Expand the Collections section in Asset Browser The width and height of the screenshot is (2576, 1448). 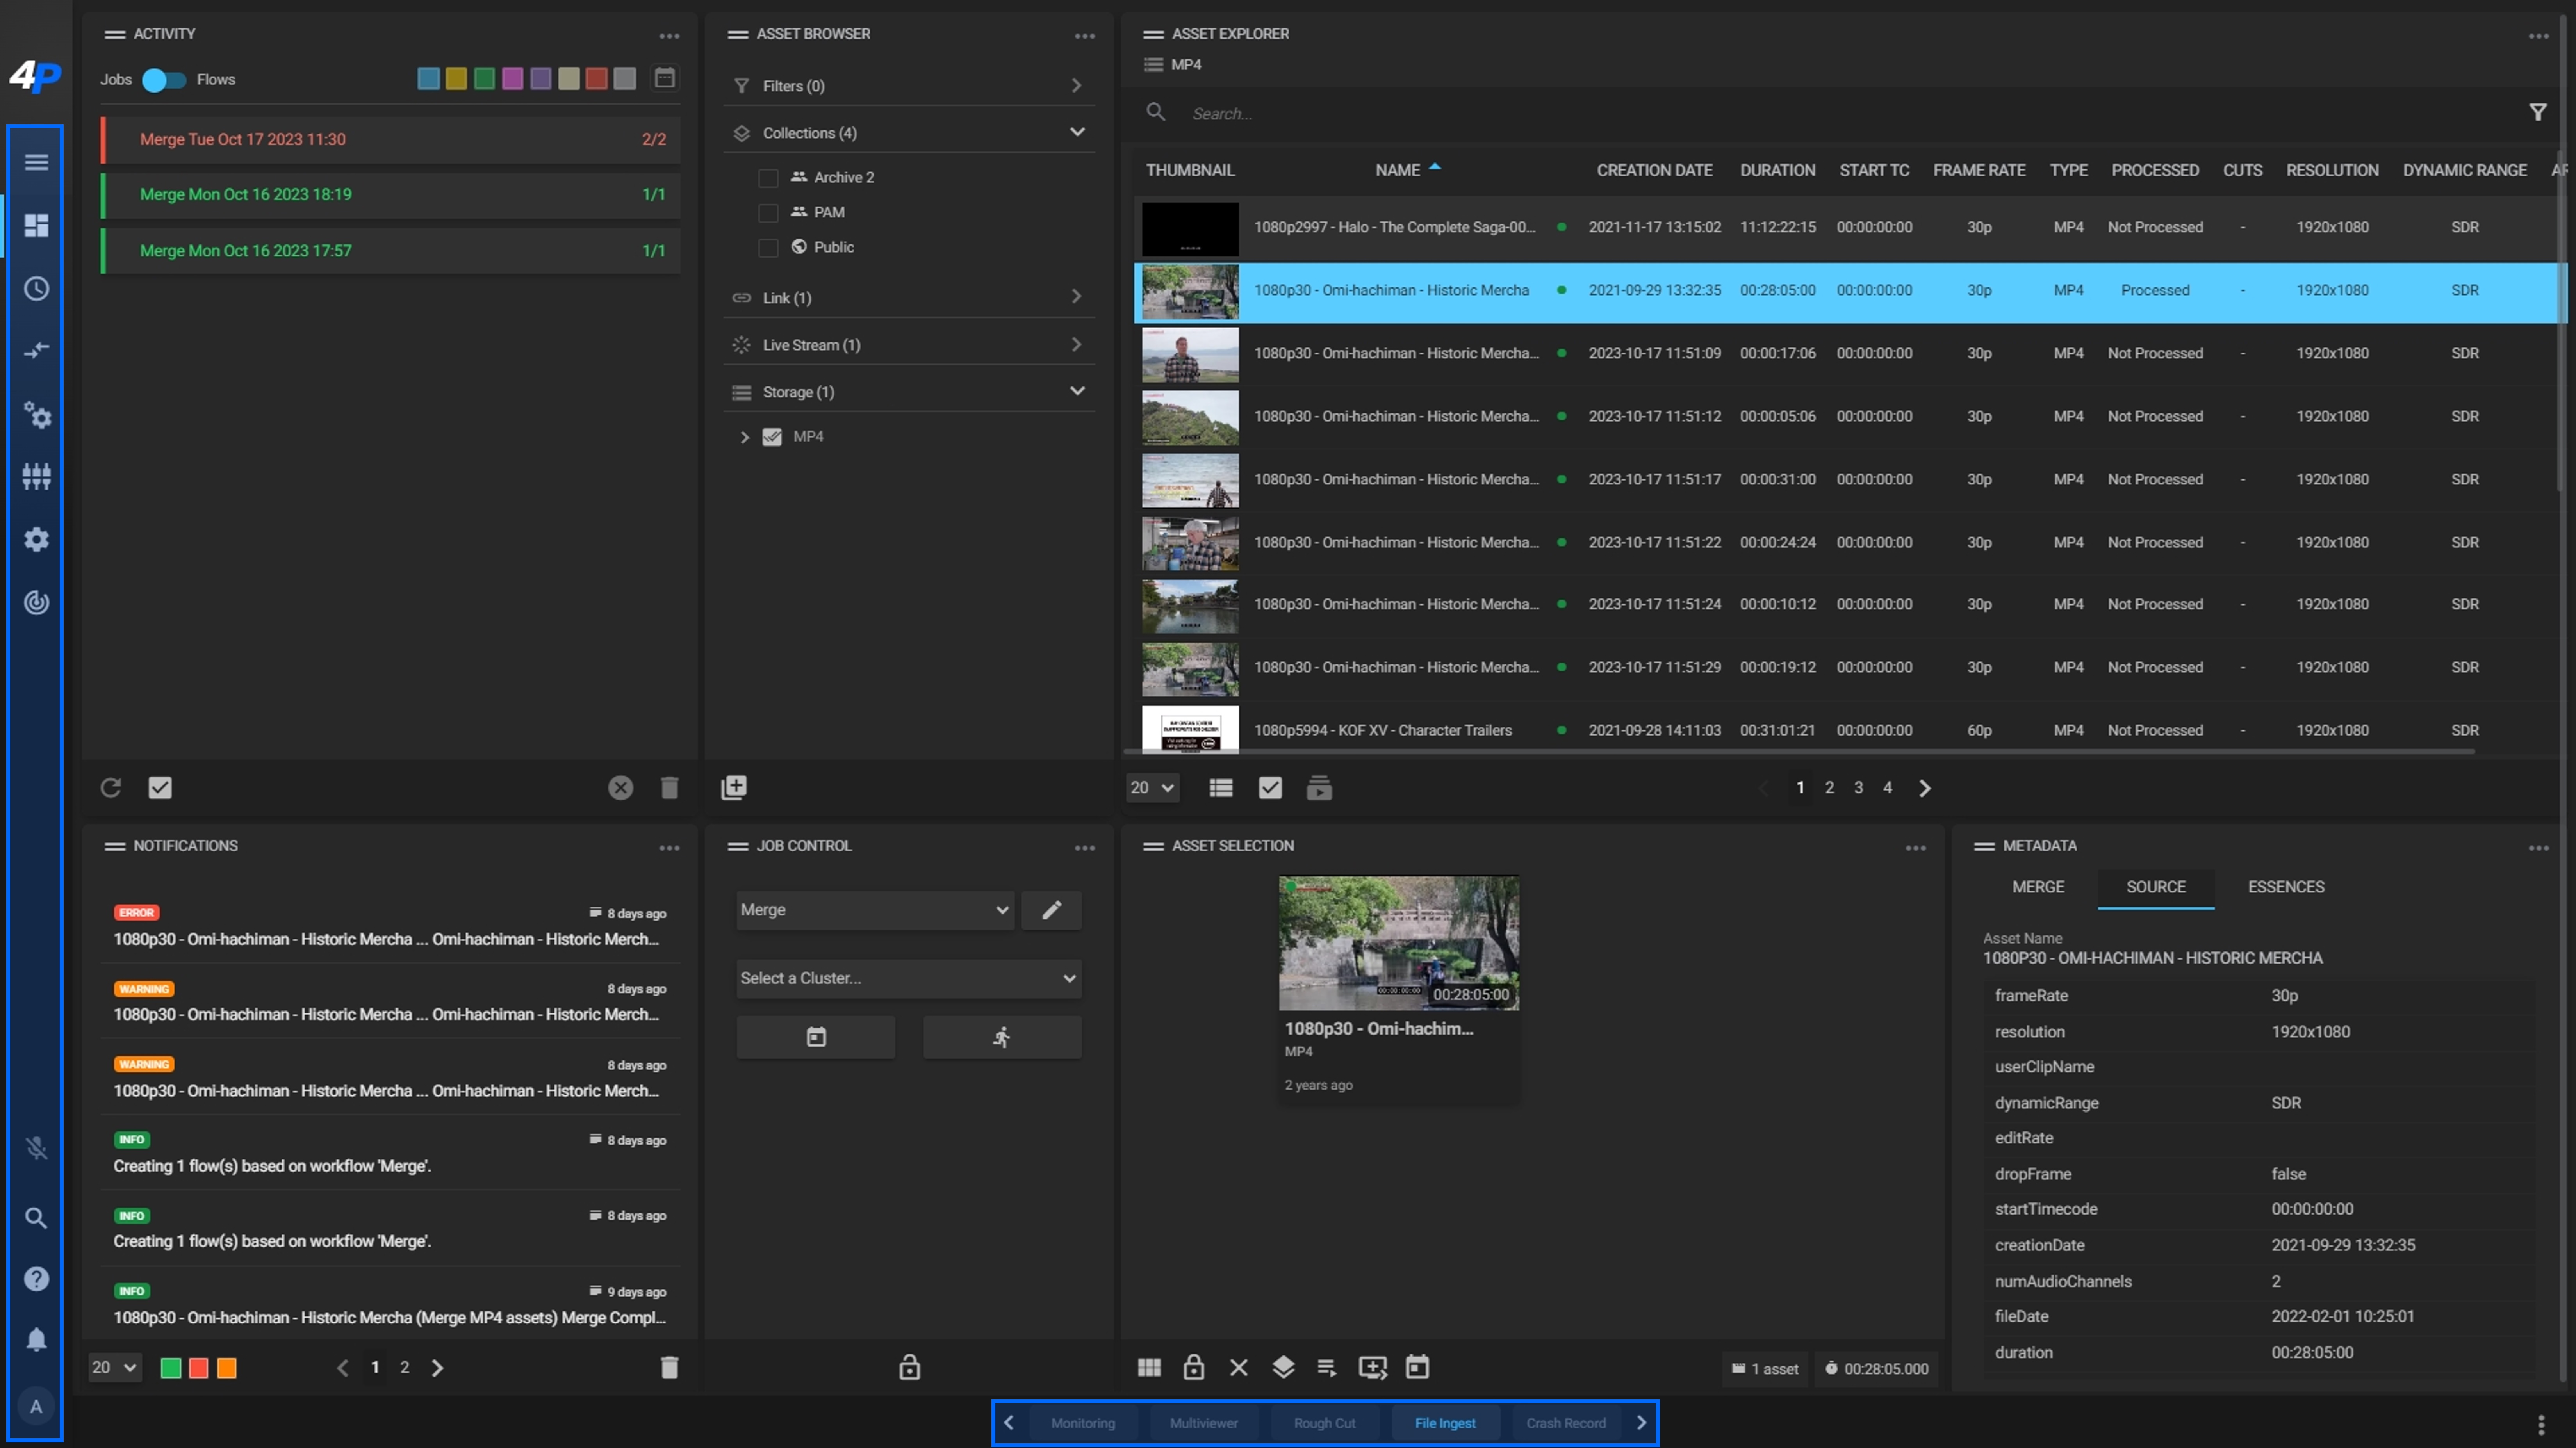[1077, 133]
